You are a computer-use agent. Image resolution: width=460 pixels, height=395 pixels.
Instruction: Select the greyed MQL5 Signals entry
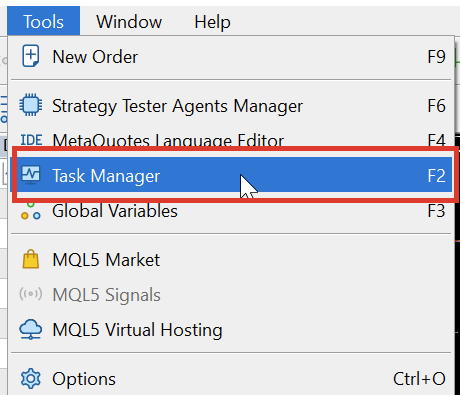pos(231,295)
